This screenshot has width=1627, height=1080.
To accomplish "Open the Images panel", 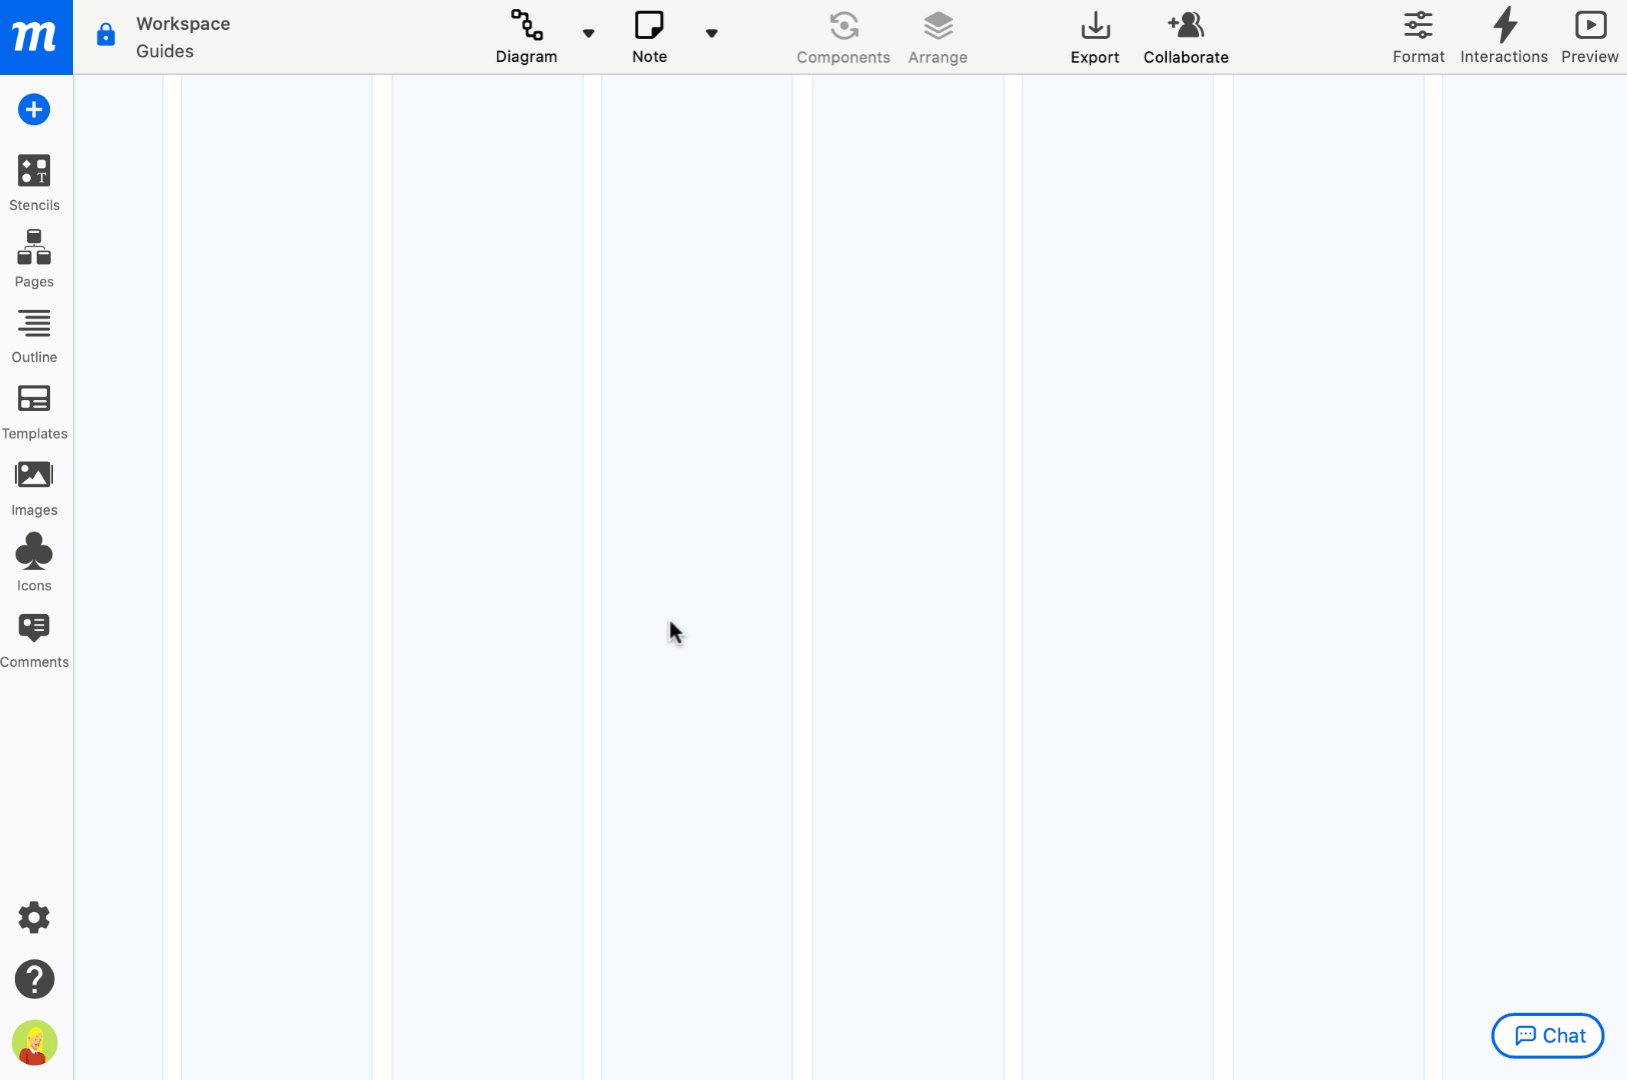I will pyautogui.click(x=34, y=486).
